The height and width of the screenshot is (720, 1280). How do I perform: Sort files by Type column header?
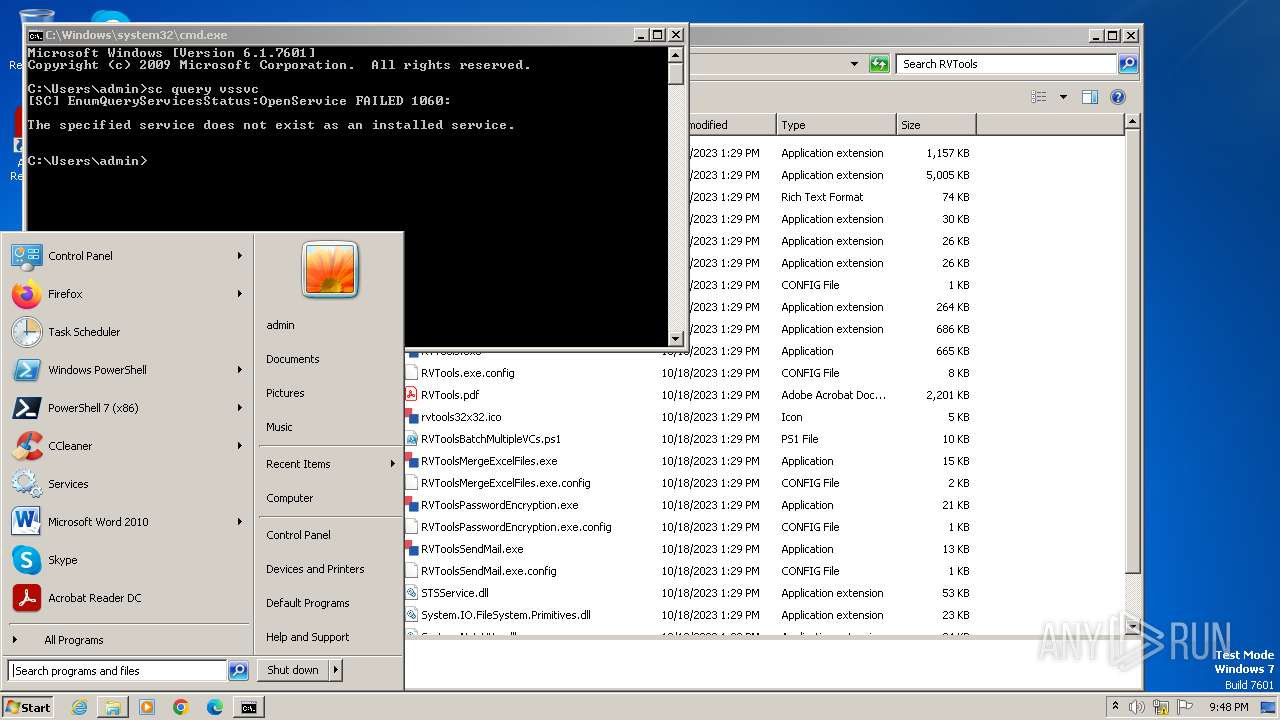point(836,125)
